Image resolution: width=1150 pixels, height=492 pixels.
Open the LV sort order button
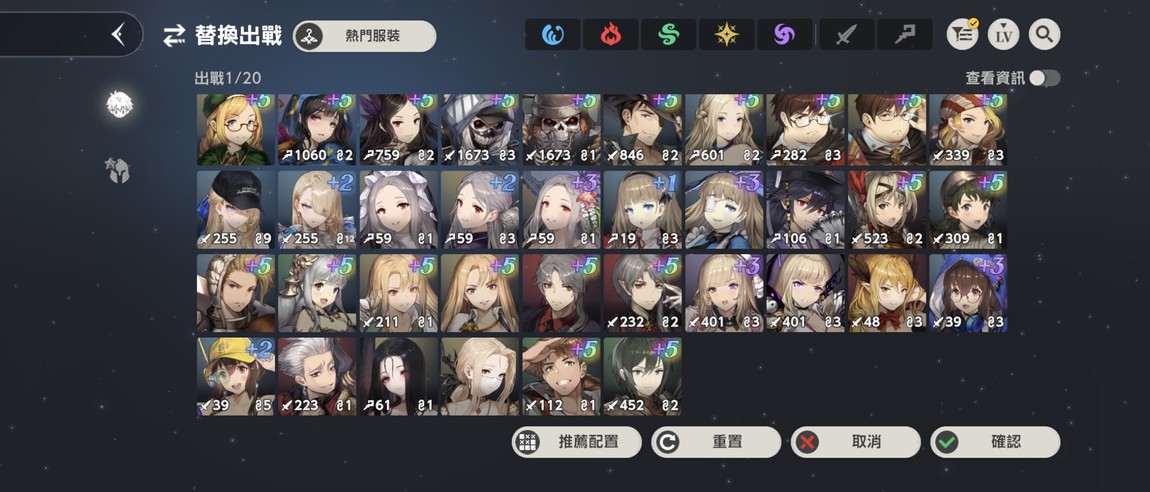coord(1003,34)
